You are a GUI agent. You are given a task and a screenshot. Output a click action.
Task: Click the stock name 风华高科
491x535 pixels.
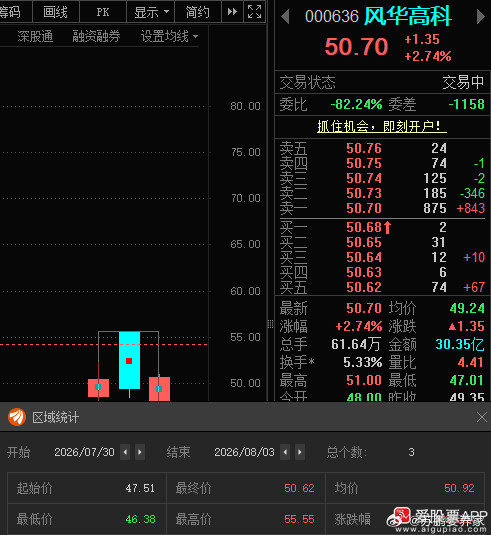[408, 16]
